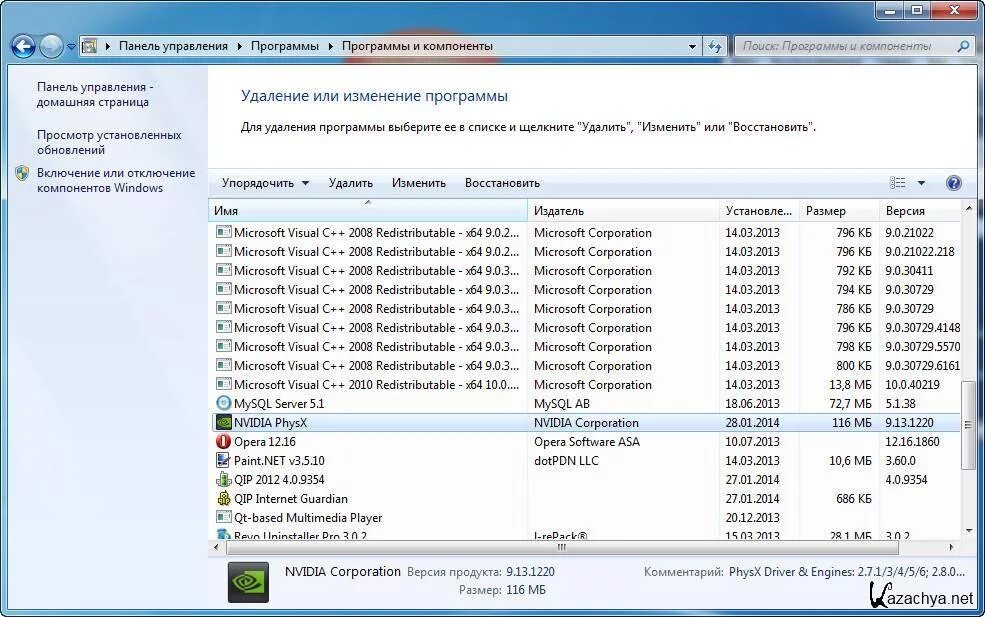Click the blue Help question mark icon
Screen dimensions: 985x617
[x=953, y=183]
